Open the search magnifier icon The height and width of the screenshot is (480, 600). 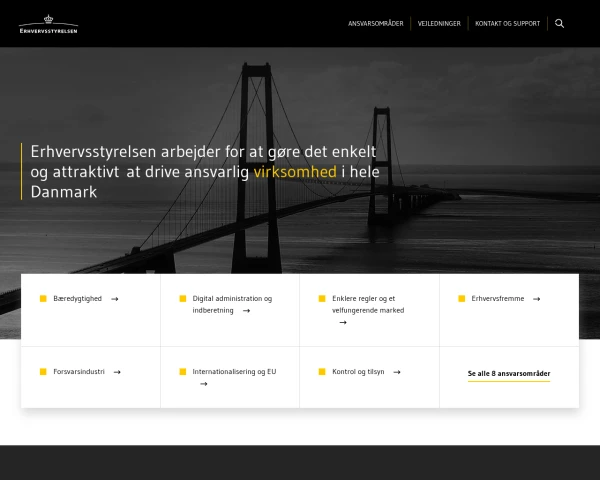coord(559,24)
